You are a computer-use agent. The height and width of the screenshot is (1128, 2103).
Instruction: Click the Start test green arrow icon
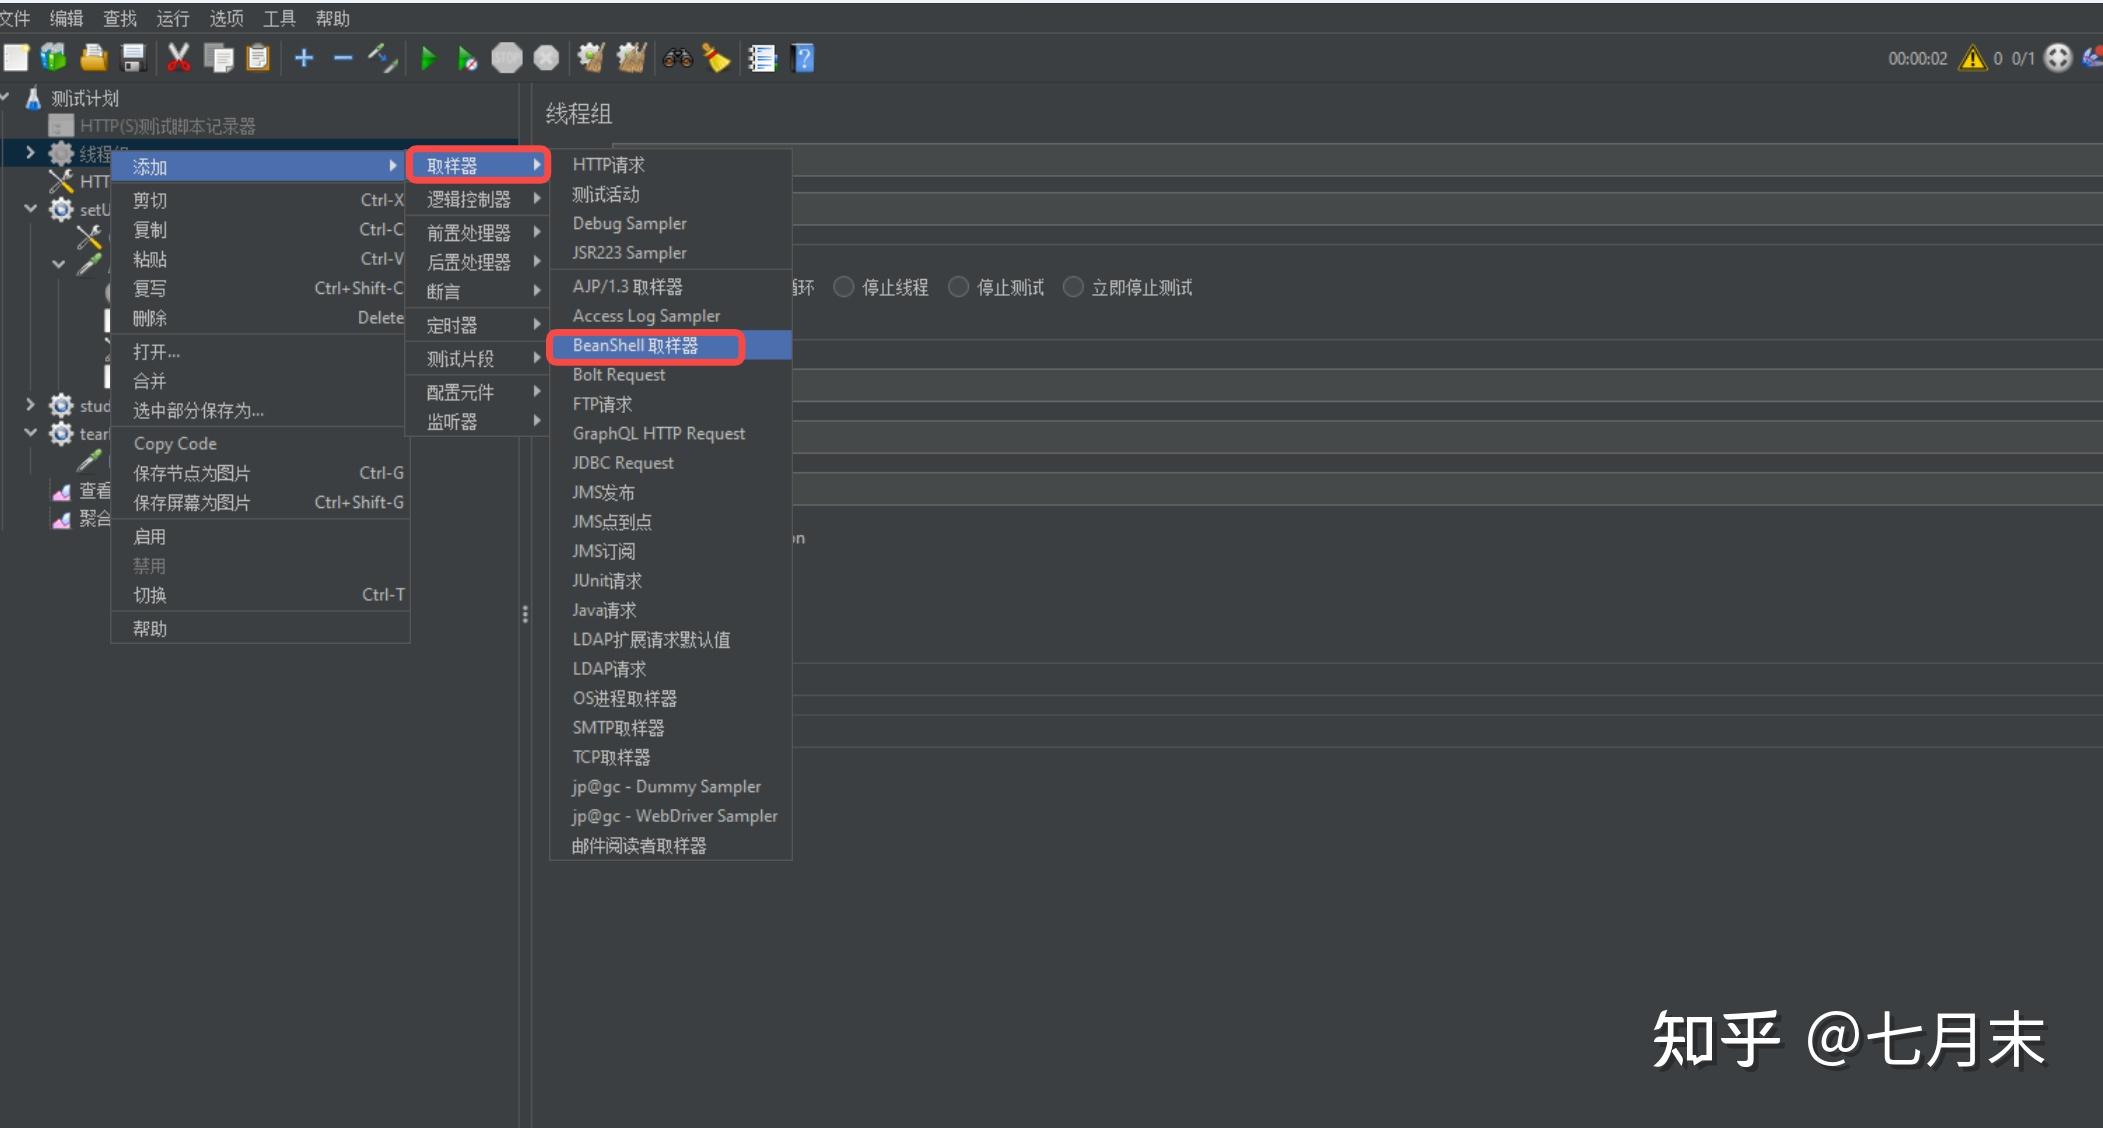(x=428, y=58)
